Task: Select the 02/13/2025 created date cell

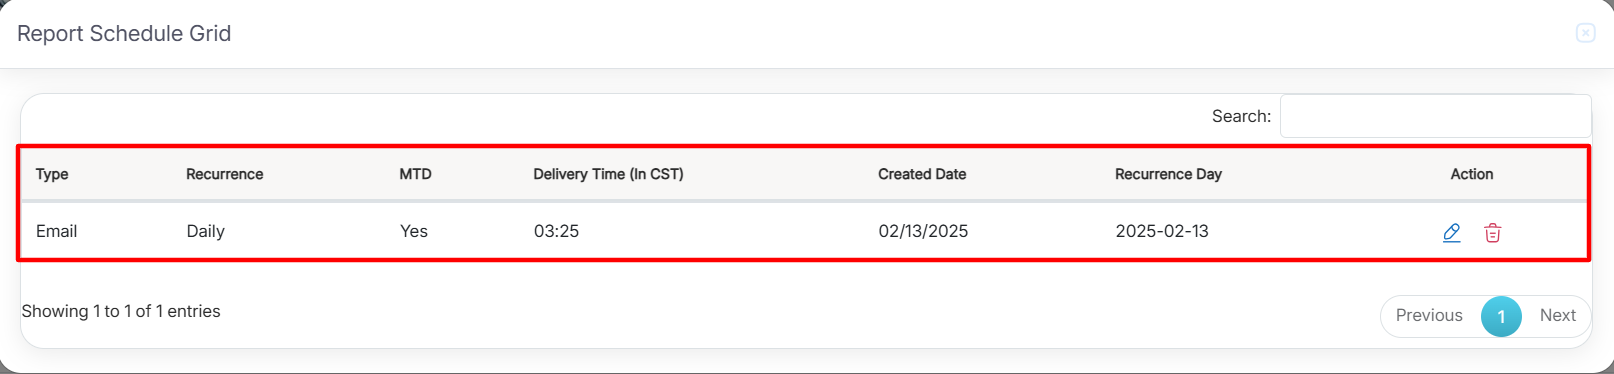Action: (924, 231)
